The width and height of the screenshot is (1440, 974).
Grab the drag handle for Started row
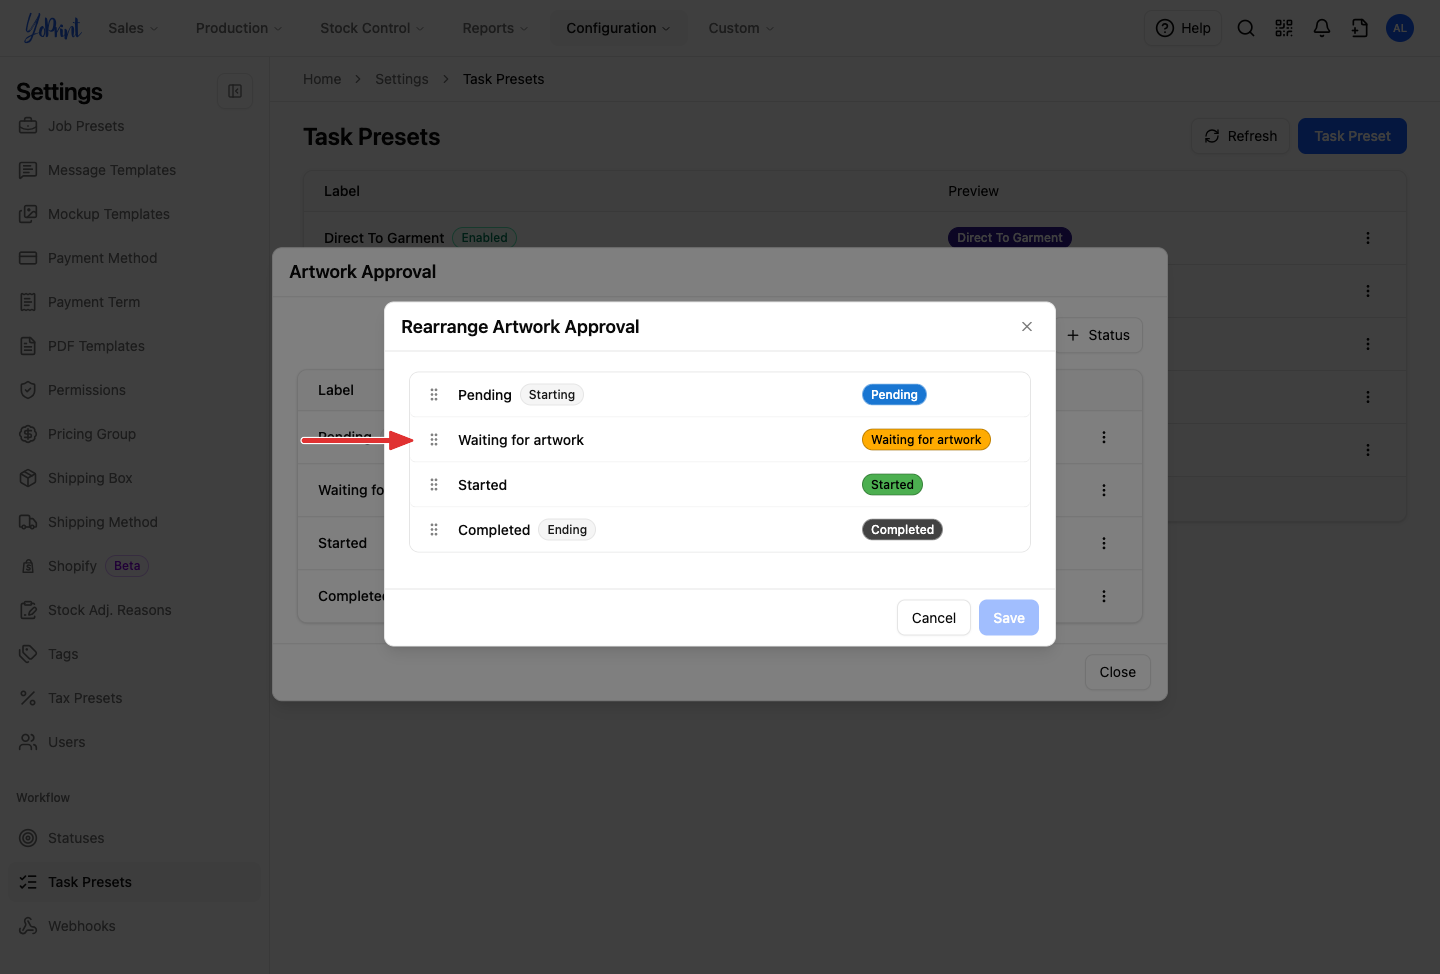tap(434, 485)
